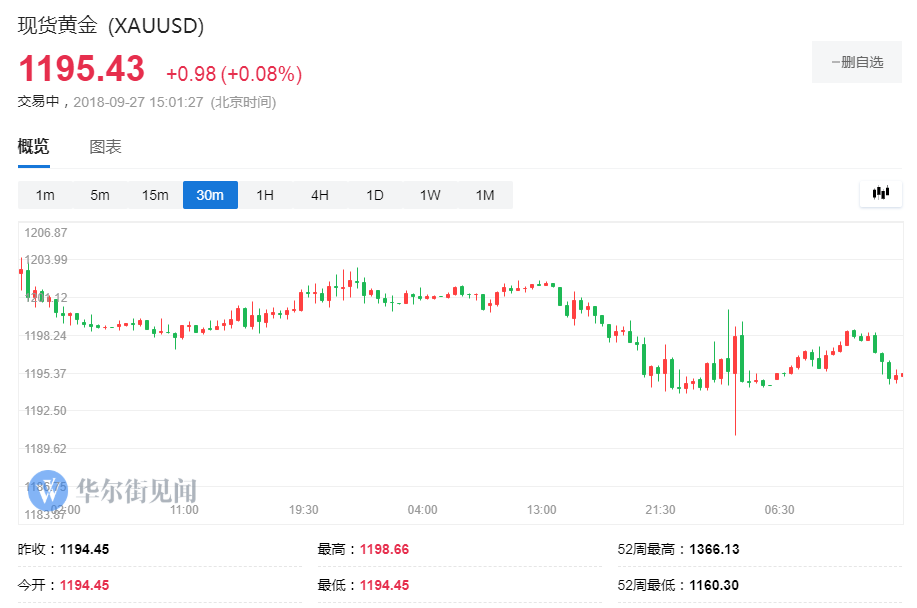Switch chart to 1M interval
The height and width of the screenshot is (608, 917).
click(x=485, y=195)
